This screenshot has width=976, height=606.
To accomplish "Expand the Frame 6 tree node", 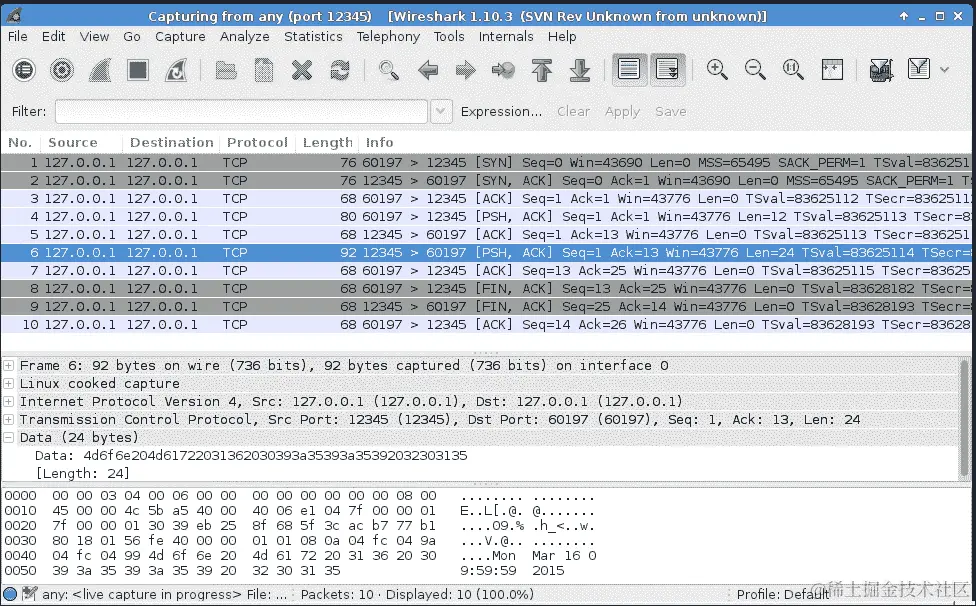I will pos(9,365).
